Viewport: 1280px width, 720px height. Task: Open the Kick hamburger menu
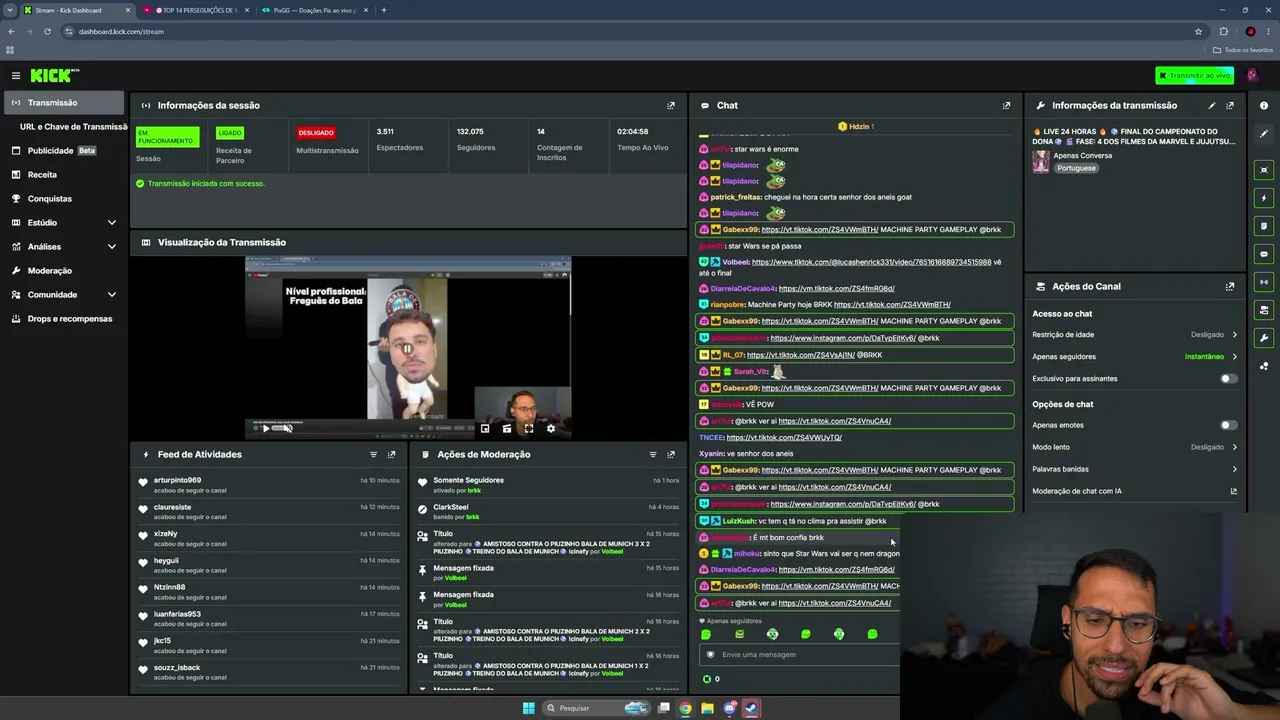(x=16, y=76)
